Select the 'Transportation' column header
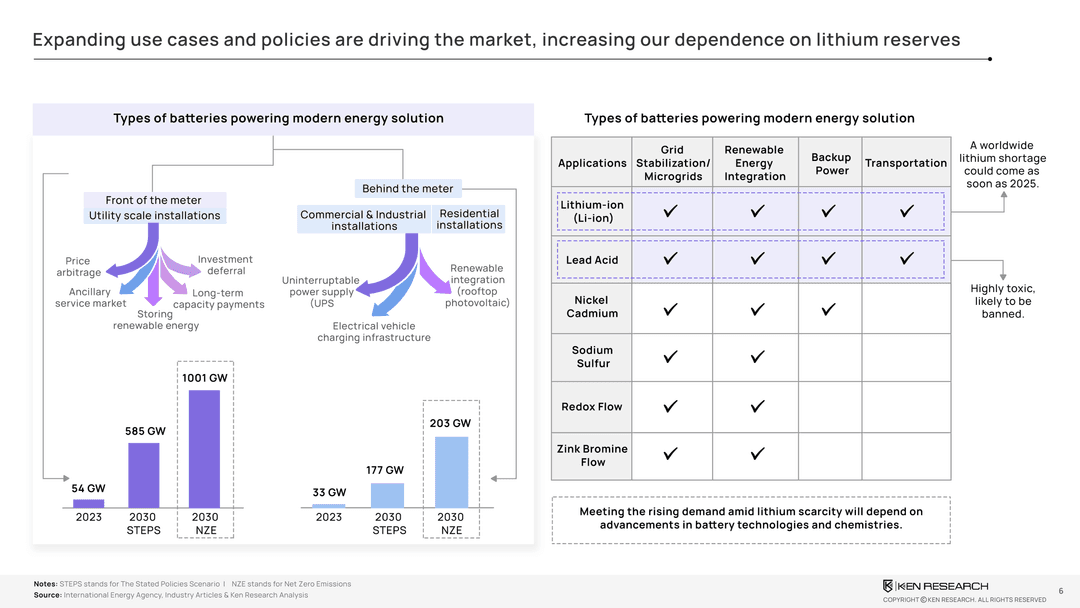 click(x=905, y=163)
